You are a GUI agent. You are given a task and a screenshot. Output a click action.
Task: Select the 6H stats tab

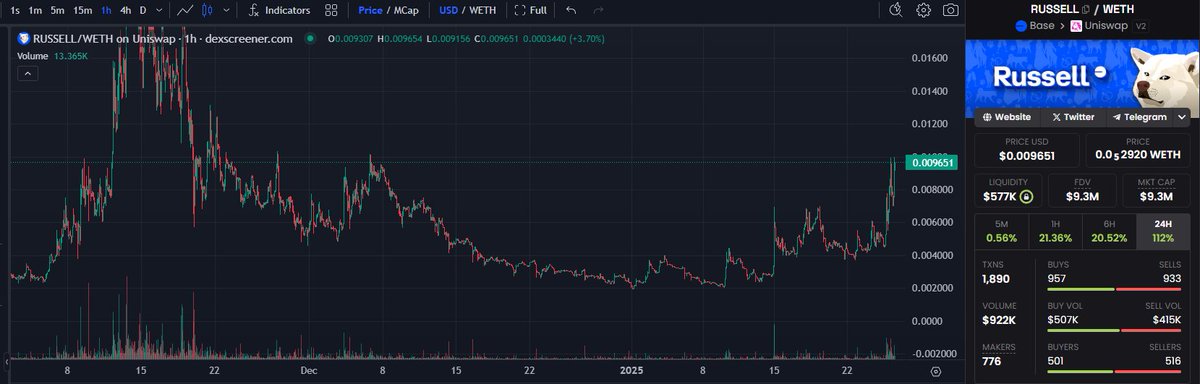[1109, 231]
